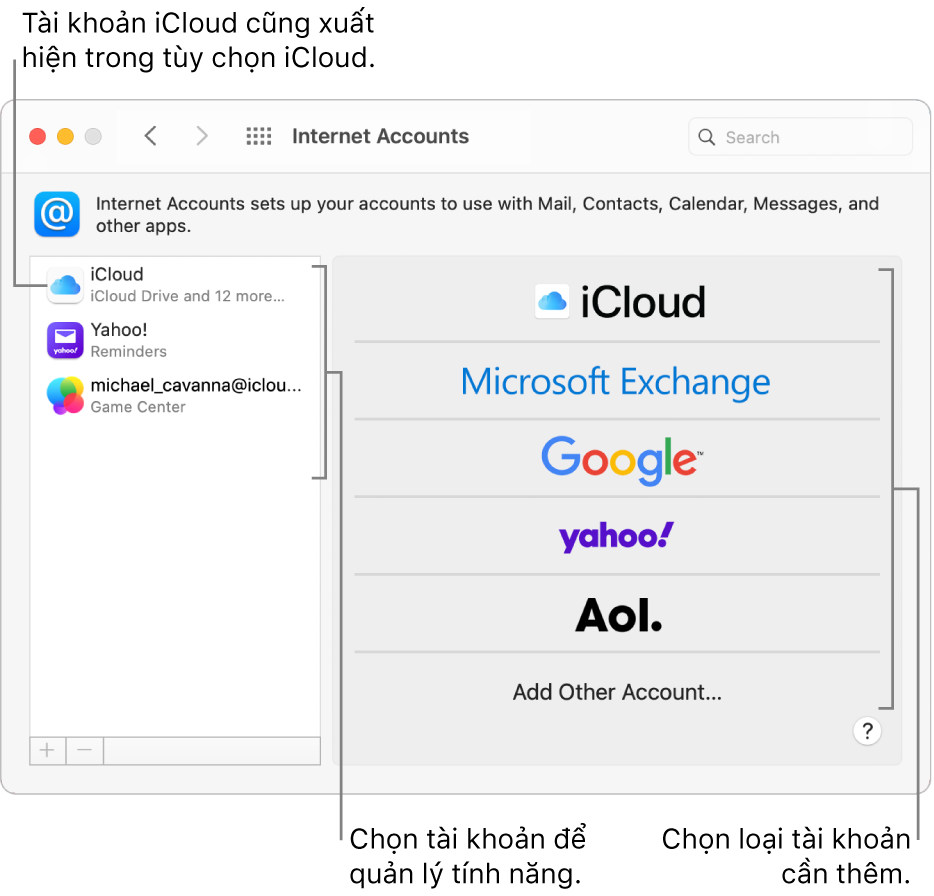This screenshot has height=896, width=934.
Task: Select the michael_cavanna Game Center account
Action: click(175, 396)
